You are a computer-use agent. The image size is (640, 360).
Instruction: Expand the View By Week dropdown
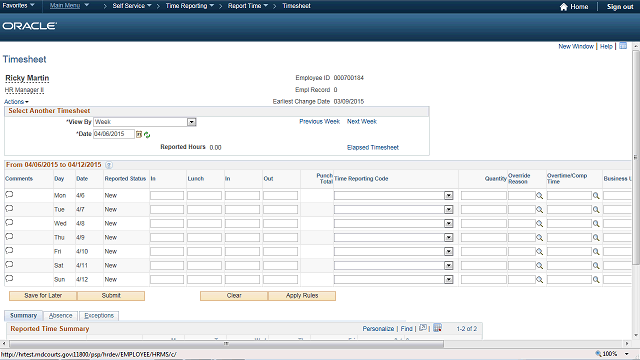click(191, 122)
